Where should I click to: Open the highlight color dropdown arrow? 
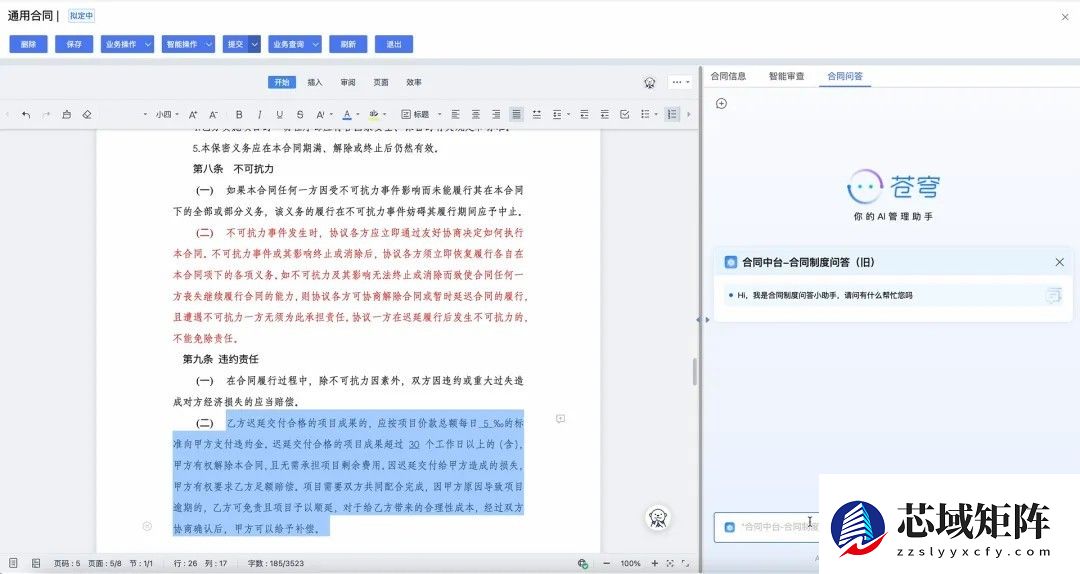(x=384, y=114)
